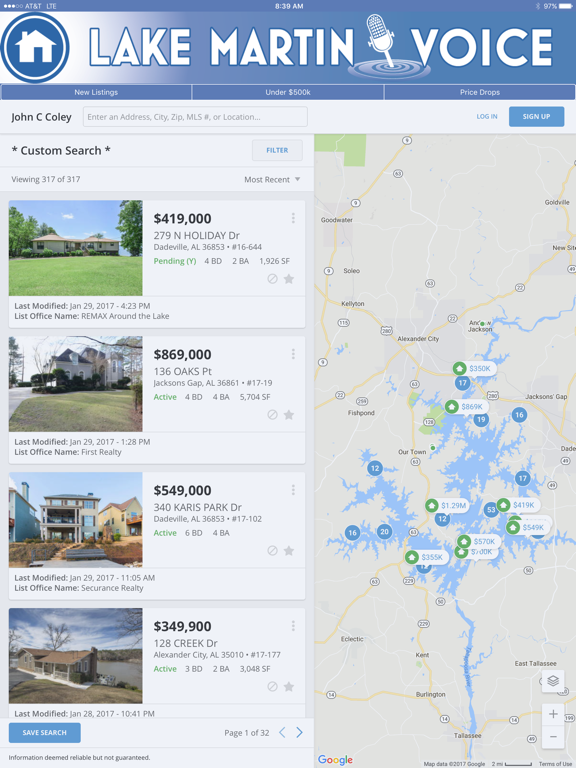The image size is (576, 768).
Task: Open the 19 listings map cluster
Action: [x=481, y=419]
